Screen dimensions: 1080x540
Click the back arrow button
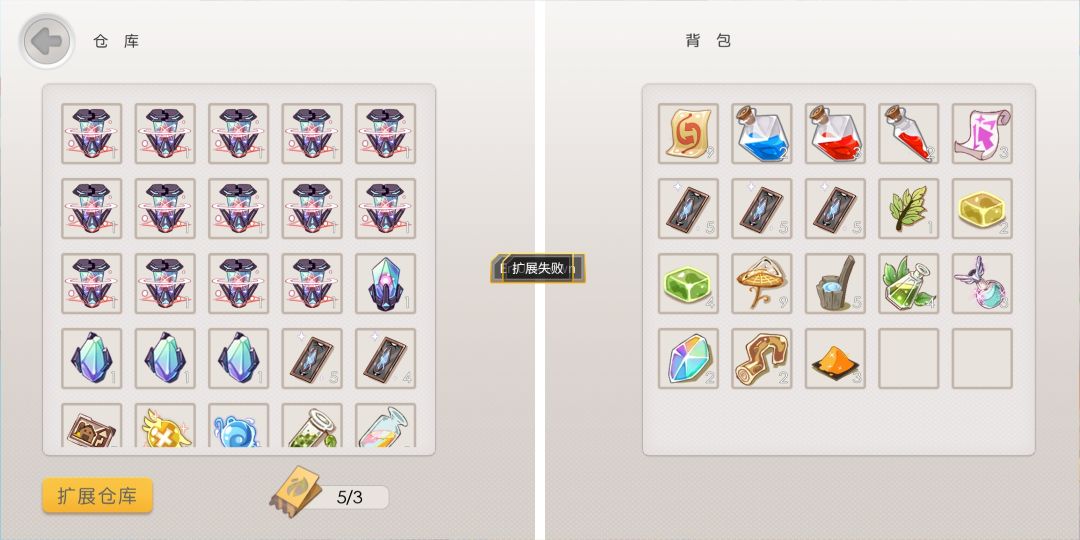point(46,41)
